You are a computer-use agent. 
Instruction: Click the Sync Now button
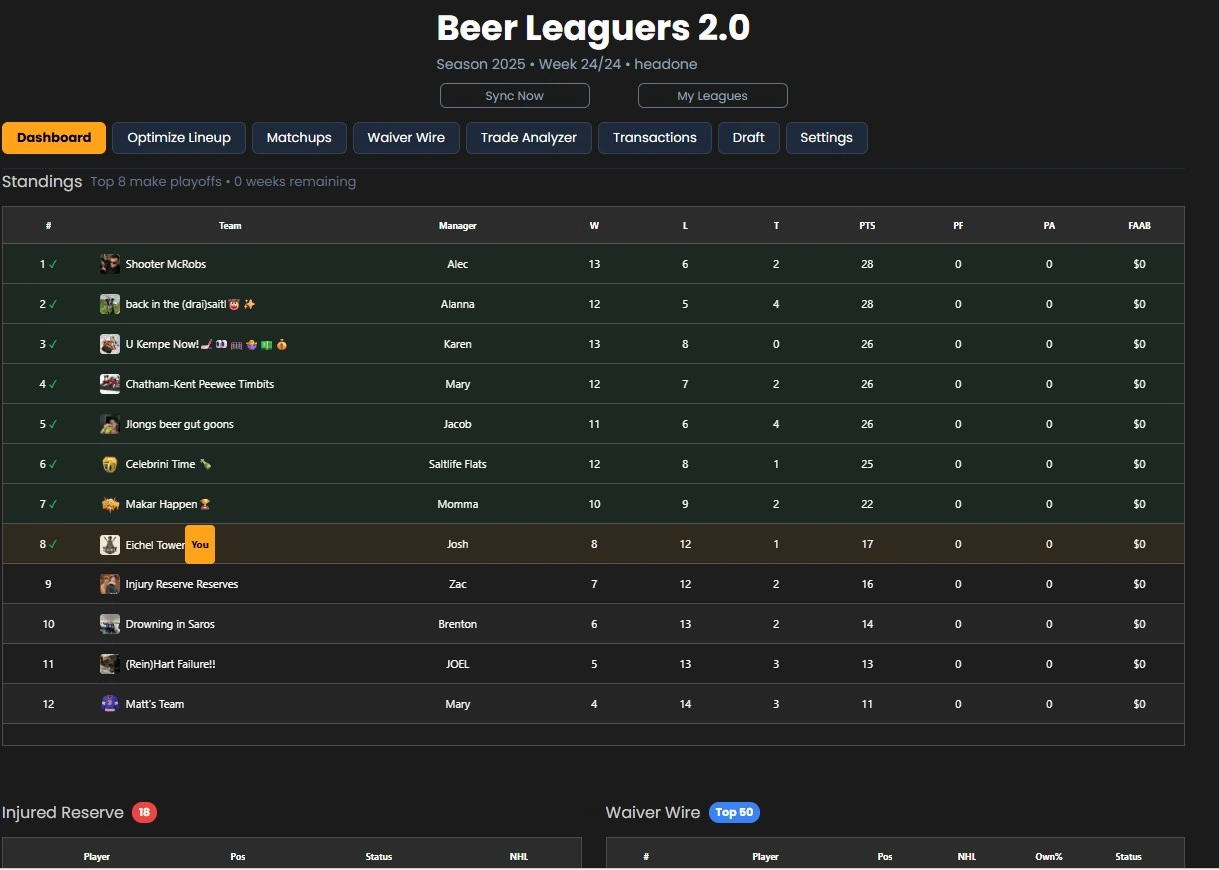[515, 96]
